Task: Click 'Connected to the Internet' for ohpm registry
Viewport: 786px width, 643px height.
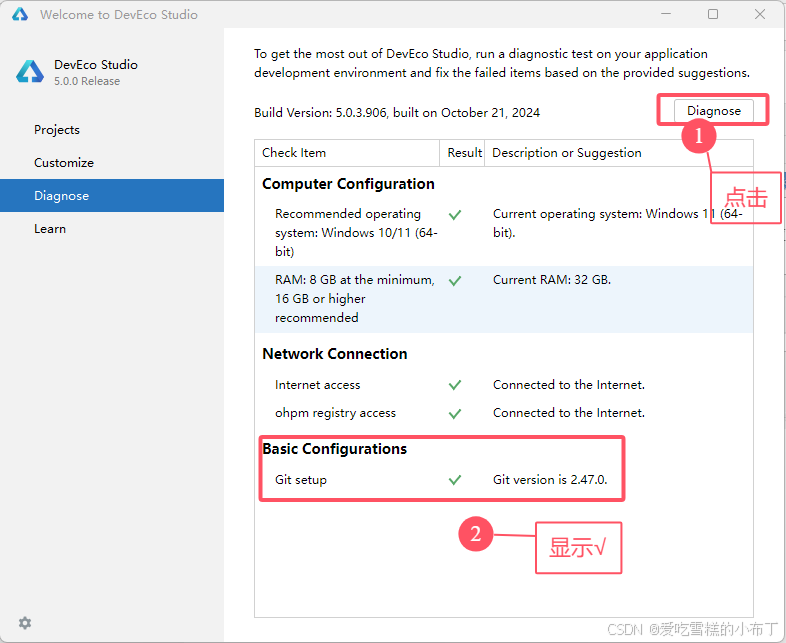Action: click(569, 413)
